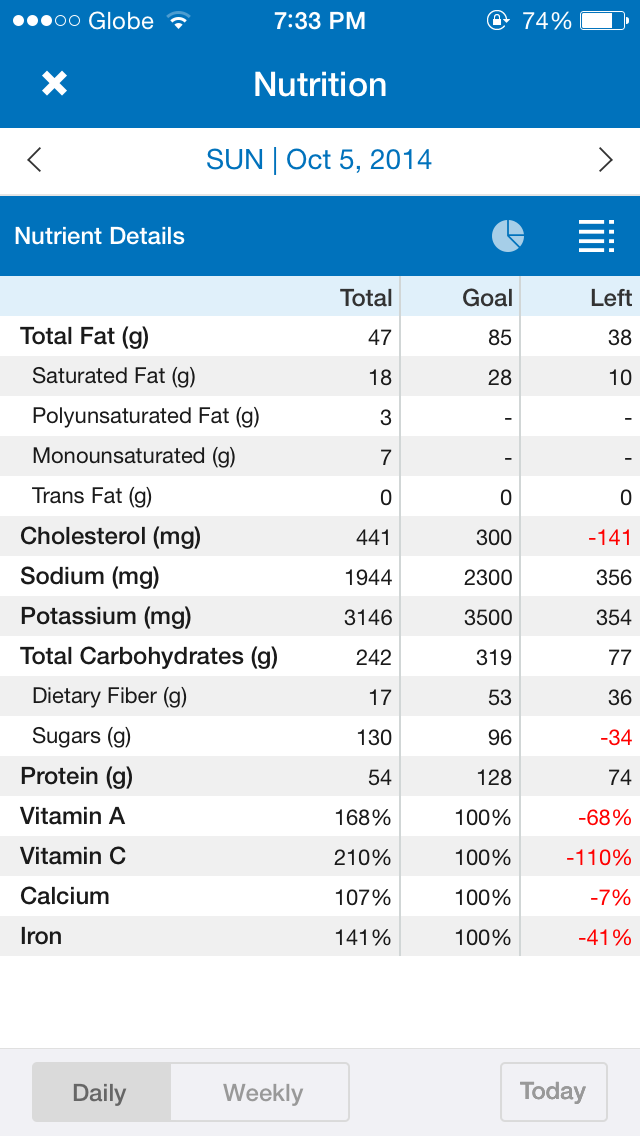Image resolution: width=640 pixels, height=1136 pixels.
Task: Jump to Today button
Action: tap(553, 1091)
